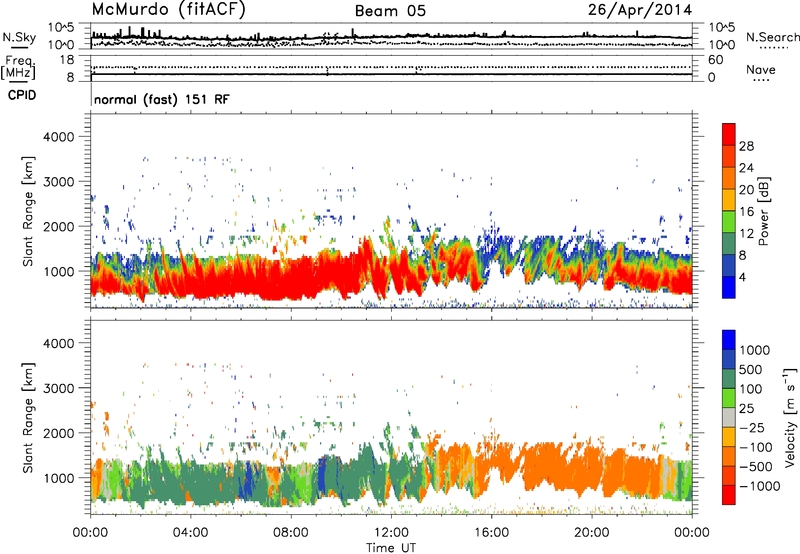Click the 'McMurdo (fitACF)' title text

tap(168, 10)
